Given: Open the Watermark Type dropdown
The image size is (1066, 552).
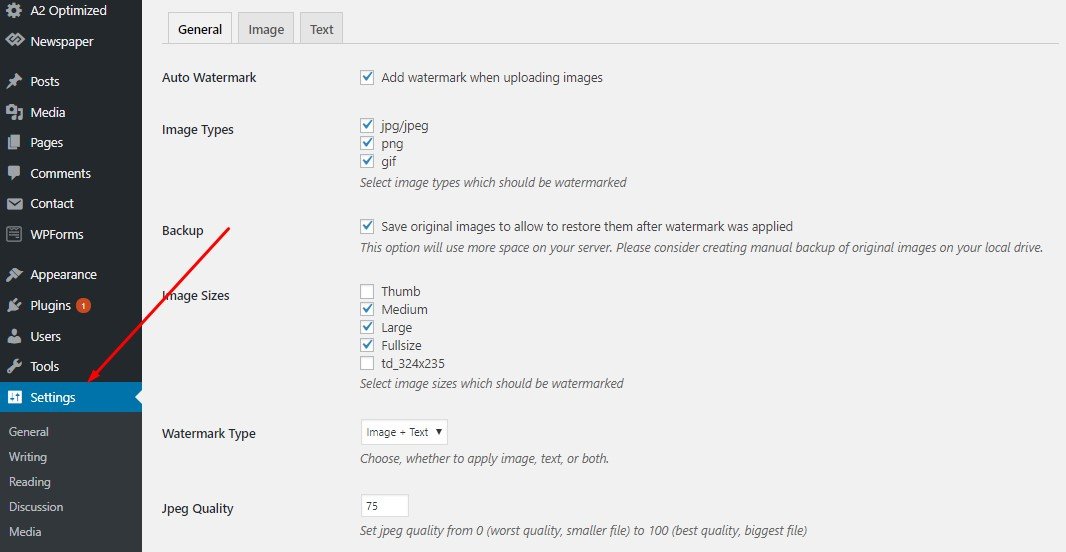Looking at the screenshot, I should click(x=404, y=432).
